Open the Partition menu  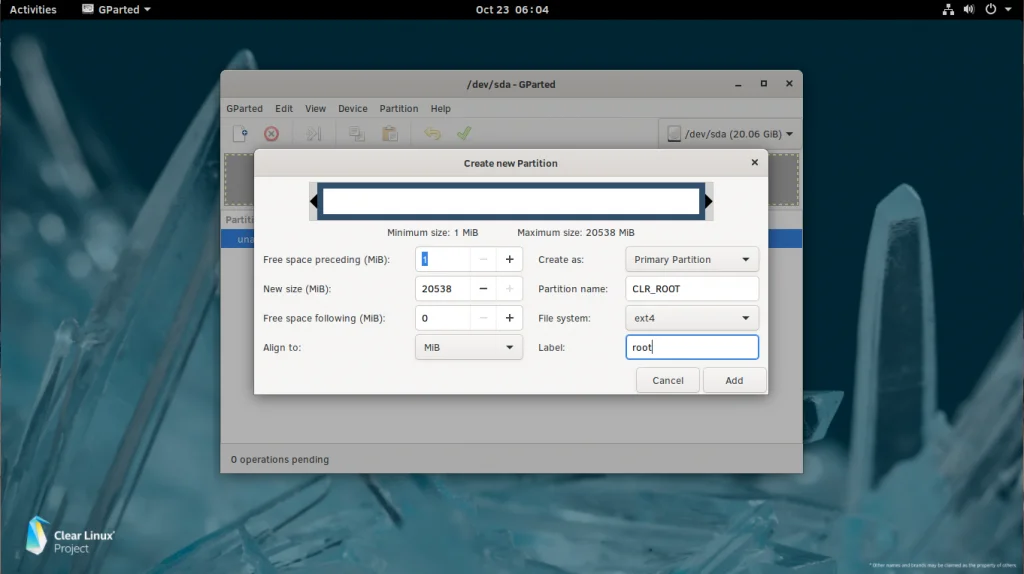pyautogui.click(x=399, y=108)
